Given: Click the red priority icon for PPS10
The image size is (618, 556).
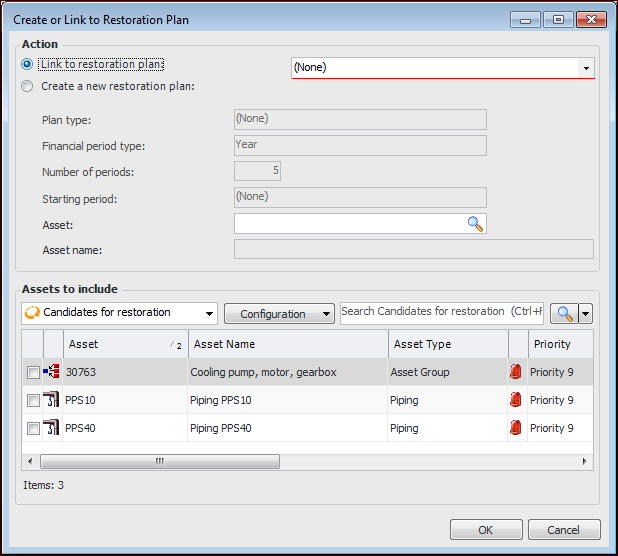Looking at the screenshot, I should [516, 400].
